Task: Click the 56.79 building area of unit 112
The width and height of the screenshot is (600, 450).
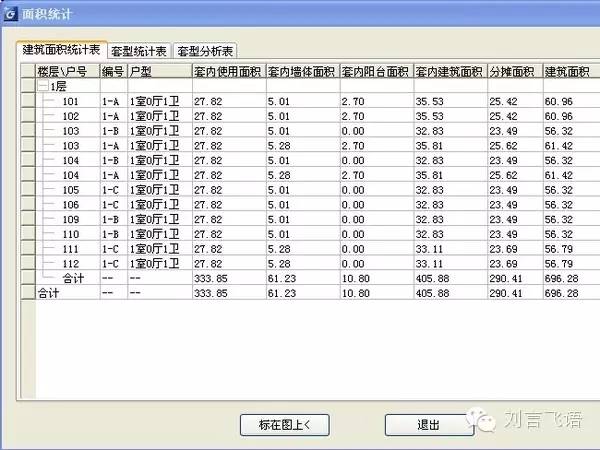Action: (x=558, y=264)
